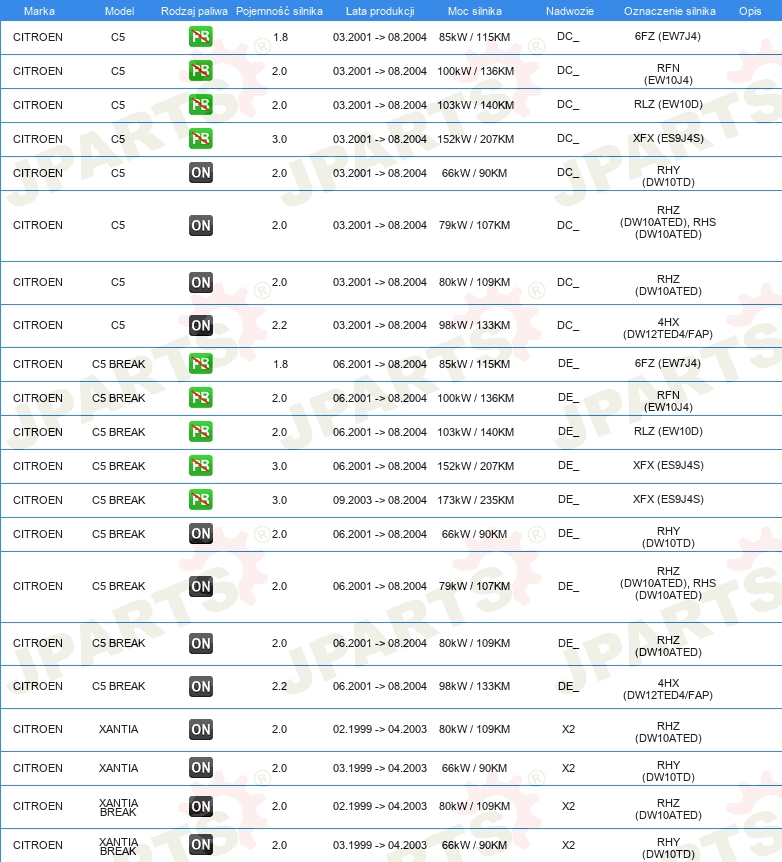Viewport: 782px width, 862px height.
Task: Select '4HX (DW12TED4/FAP)' in C5 DC_ row
Action: (668, 328)
